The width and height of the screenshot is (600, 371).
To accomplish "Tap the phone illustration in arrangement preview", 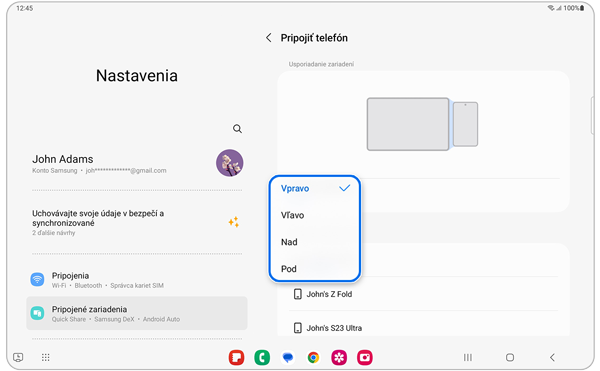I will pos(465,124).
